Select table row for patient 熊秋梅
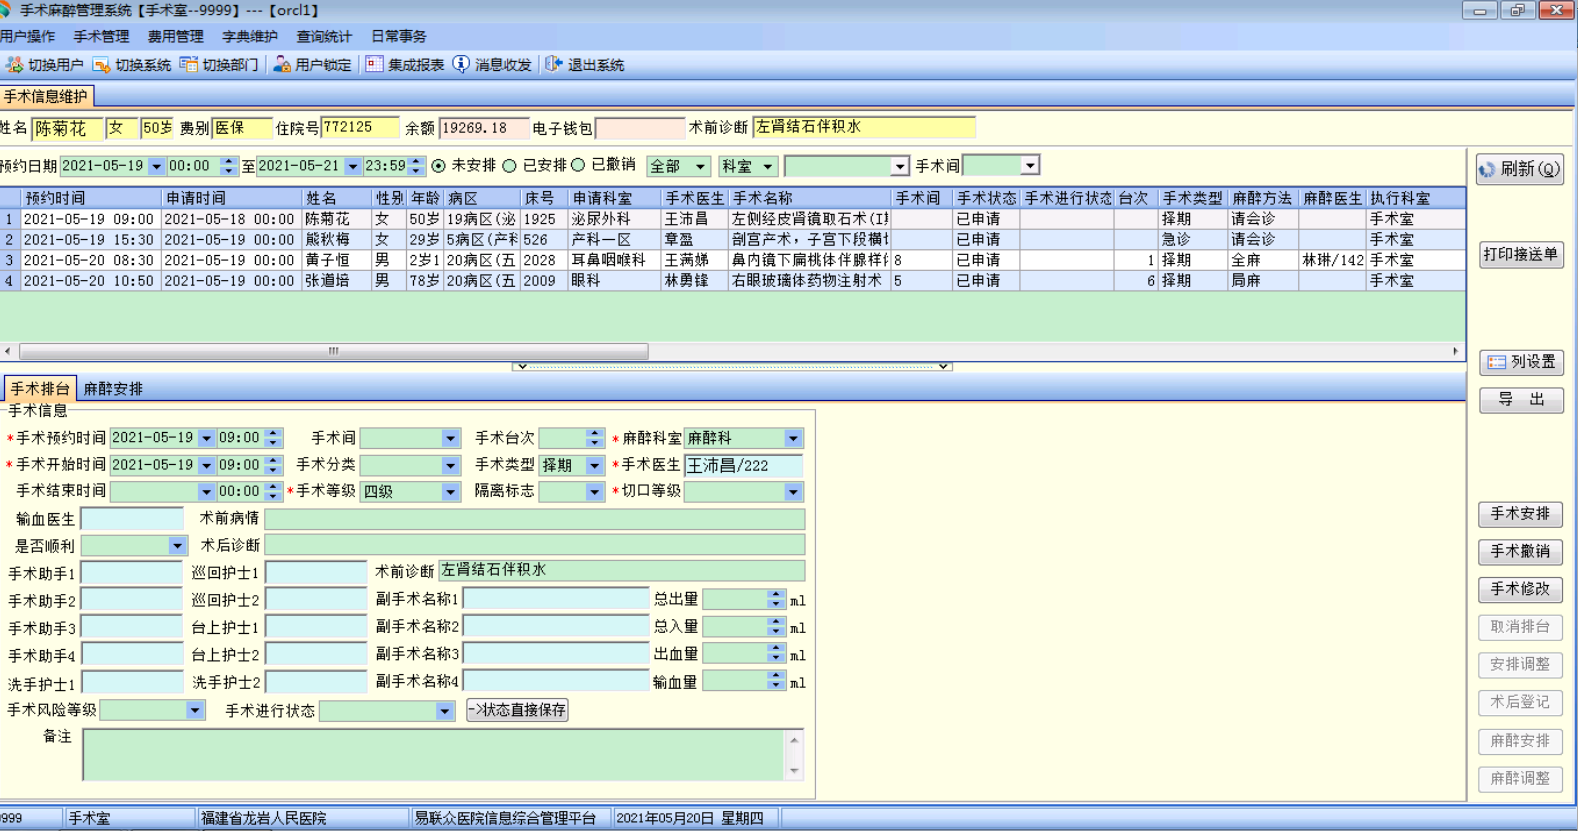 732,240
